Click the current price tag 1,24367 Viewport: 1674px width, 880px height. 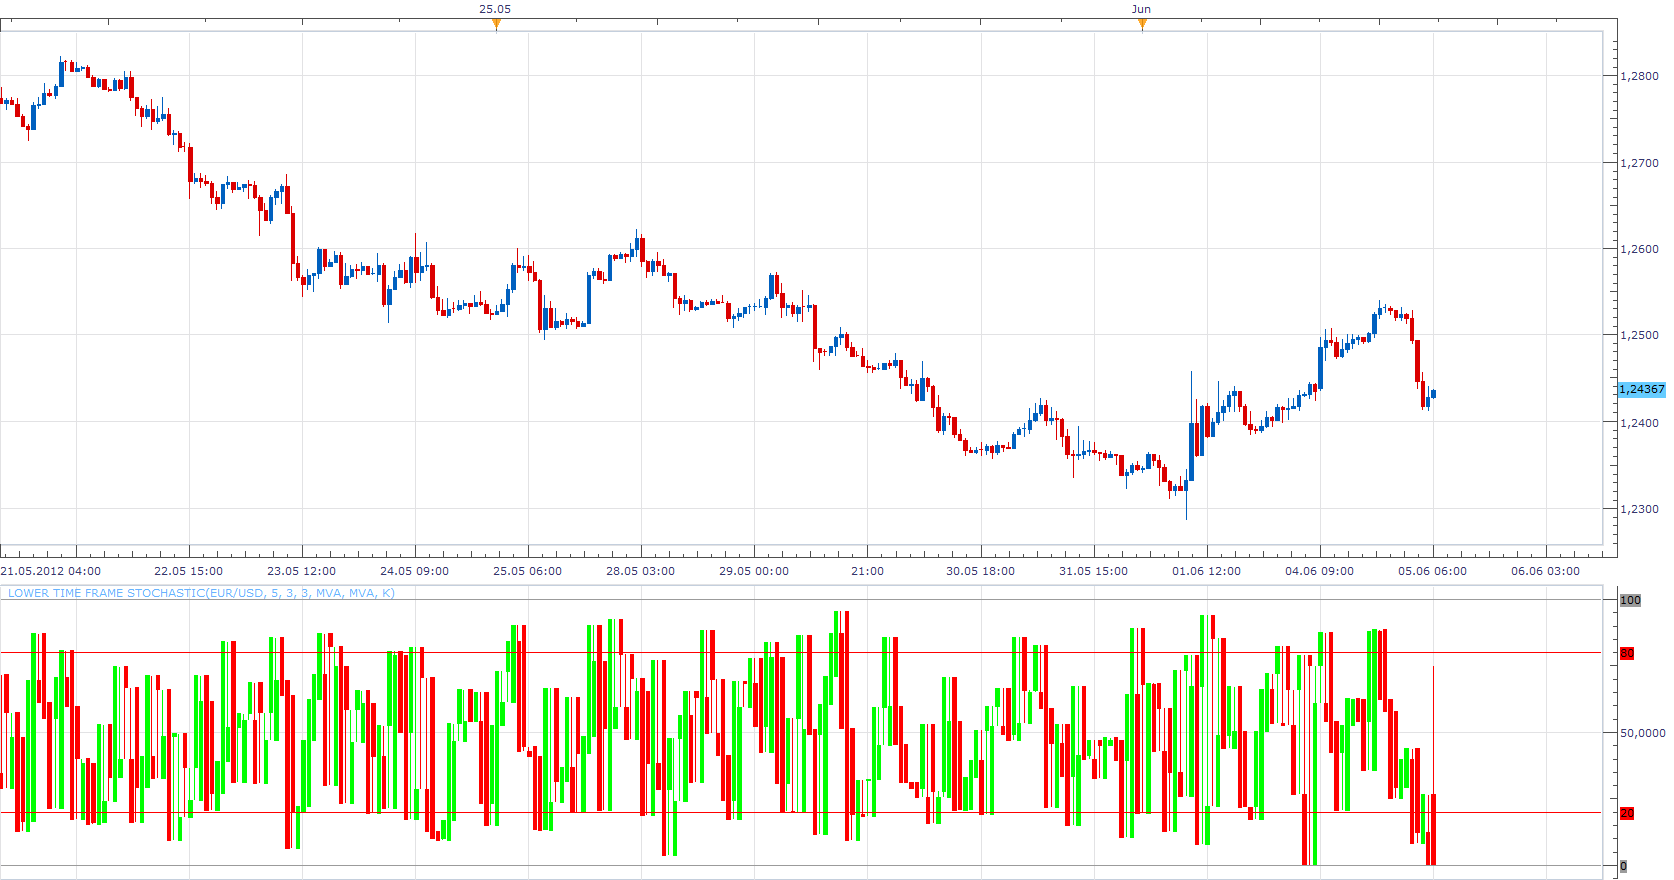(x=1642, y=389)
